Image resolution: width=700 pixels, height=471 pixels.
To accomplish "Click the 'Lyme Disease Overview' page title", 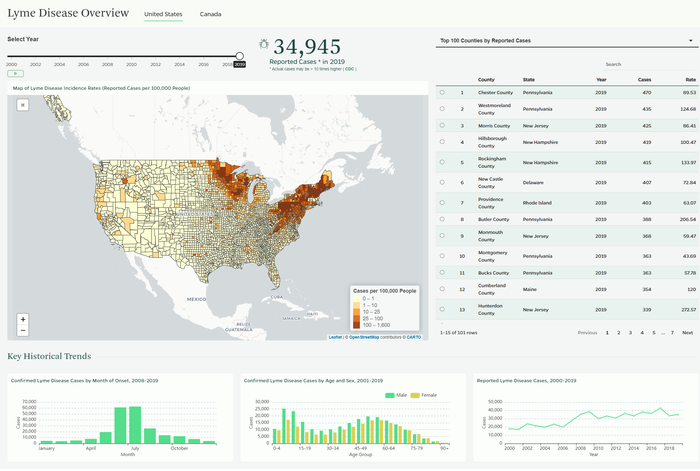I will [x=68, y=13].
